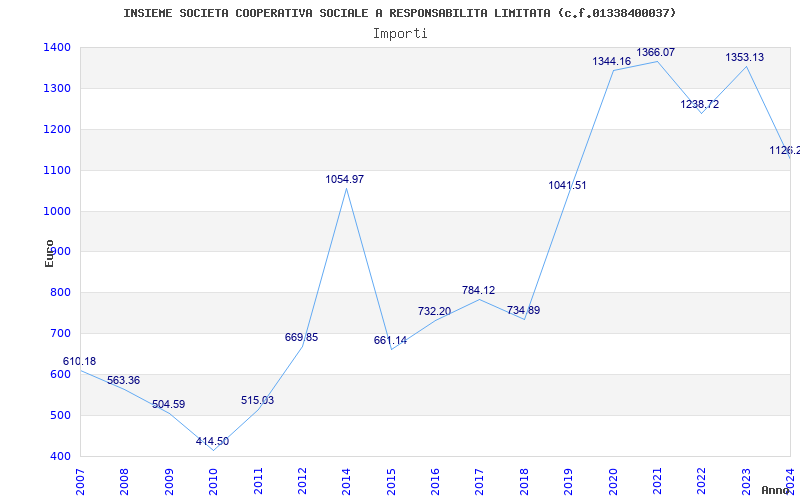
Task: Click the 2019 year label
Action: (x=568, y=481)
